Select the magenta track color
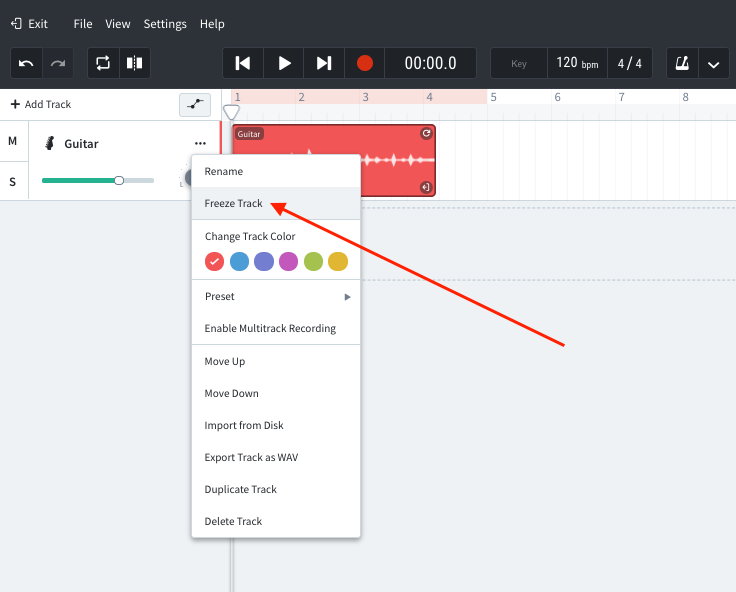The height and width of the screenshot is (592, 736). (289, 261)
